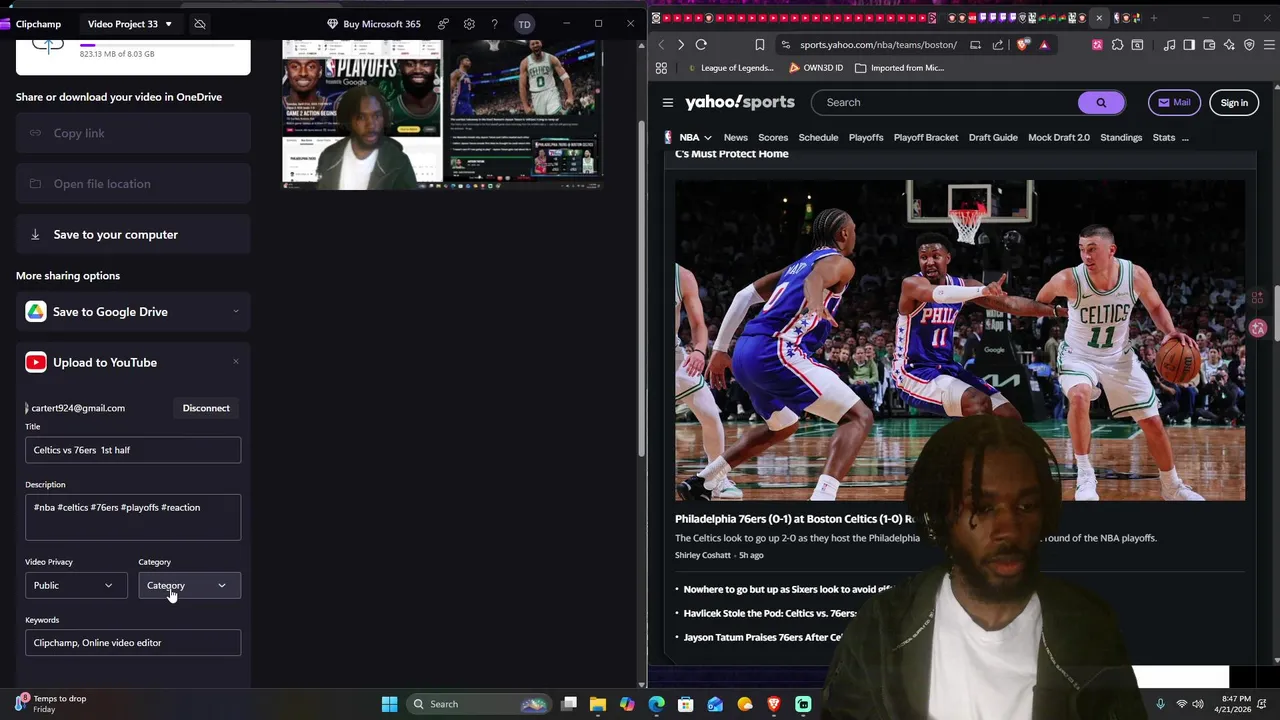The height and width of the screenshot is (720, 1280).
Task: Click the Keywords input field
Action: point(133,643)
